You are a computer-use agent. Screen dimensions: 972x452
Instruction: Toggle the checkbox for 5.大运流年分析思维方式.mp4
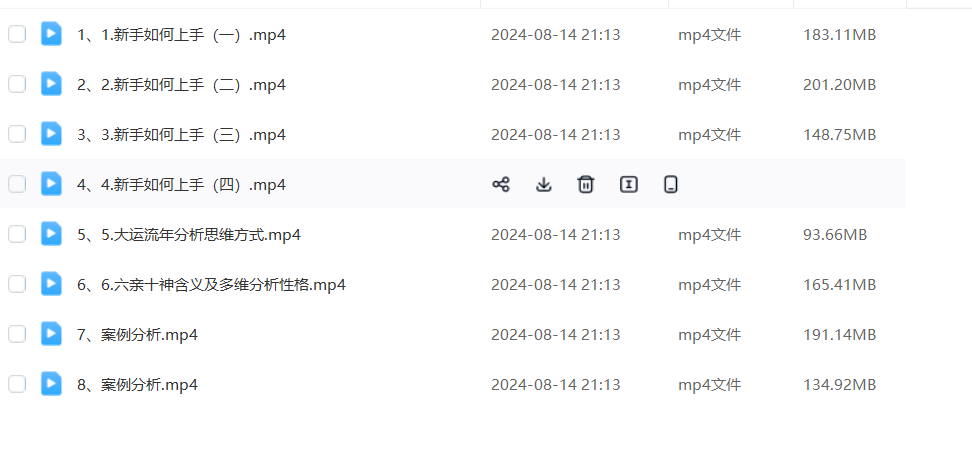pyautogui.click(x=17, y=234)
